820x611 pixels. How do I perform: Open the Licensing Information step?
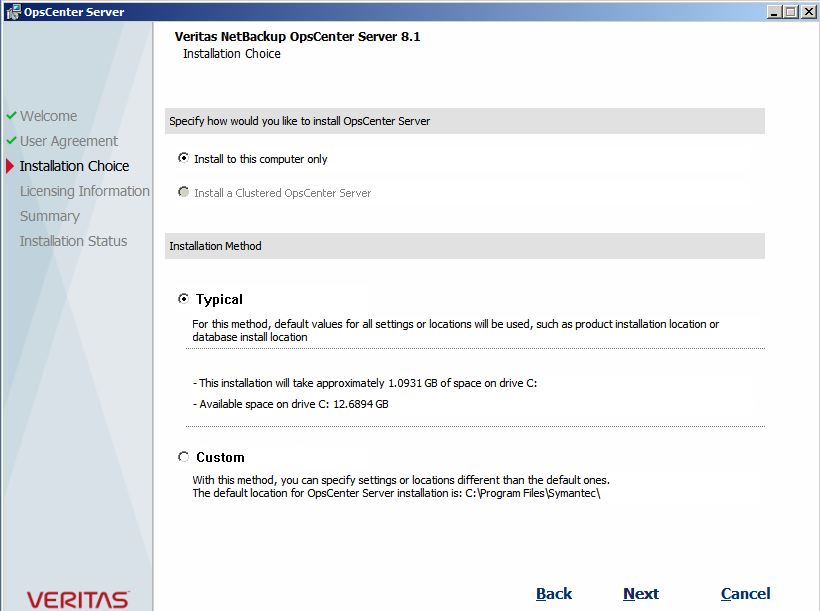(84, 191)
